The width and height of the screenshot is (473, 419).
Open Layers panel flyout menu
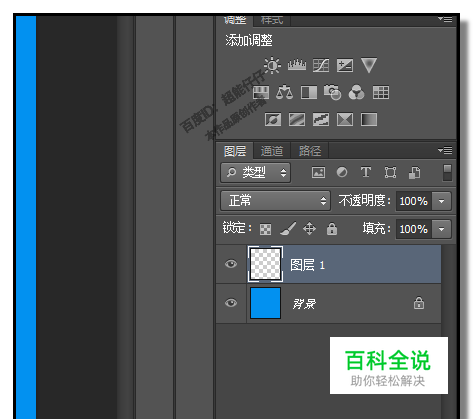(445, 150)
